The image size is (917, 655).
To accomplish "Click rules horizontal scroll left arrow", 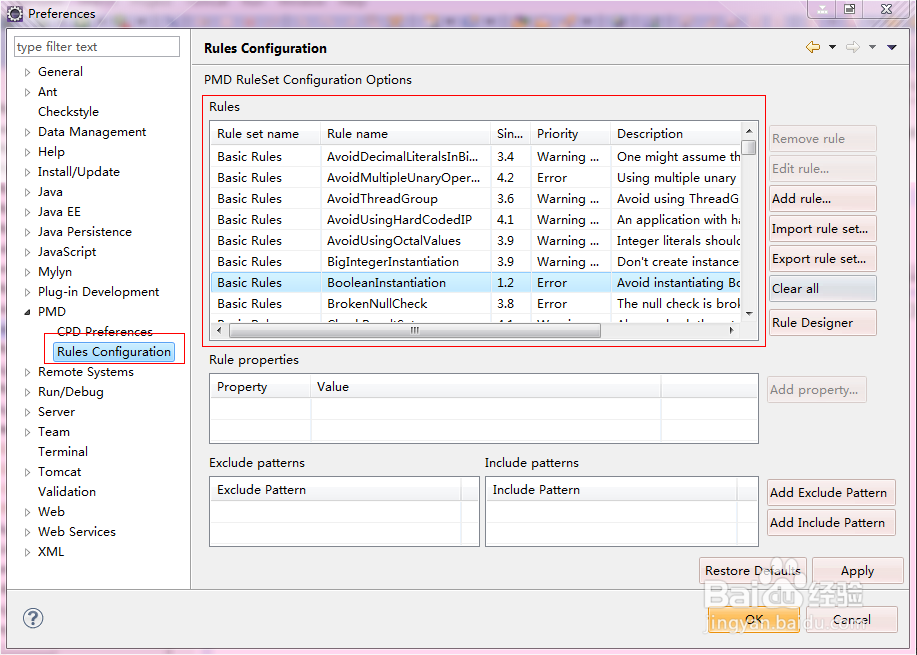I will [x=219, y=330].
